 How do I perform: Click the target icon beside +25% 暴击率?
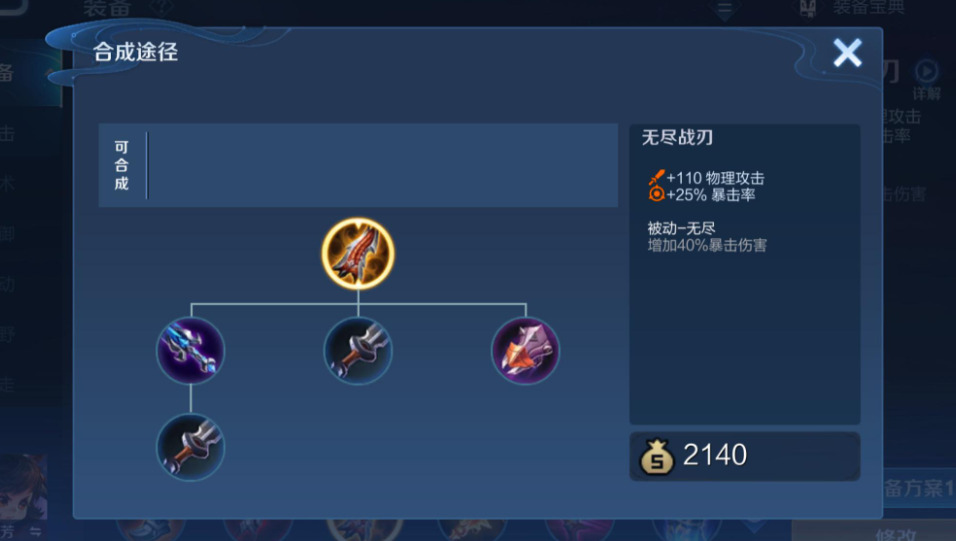[657, 195]
